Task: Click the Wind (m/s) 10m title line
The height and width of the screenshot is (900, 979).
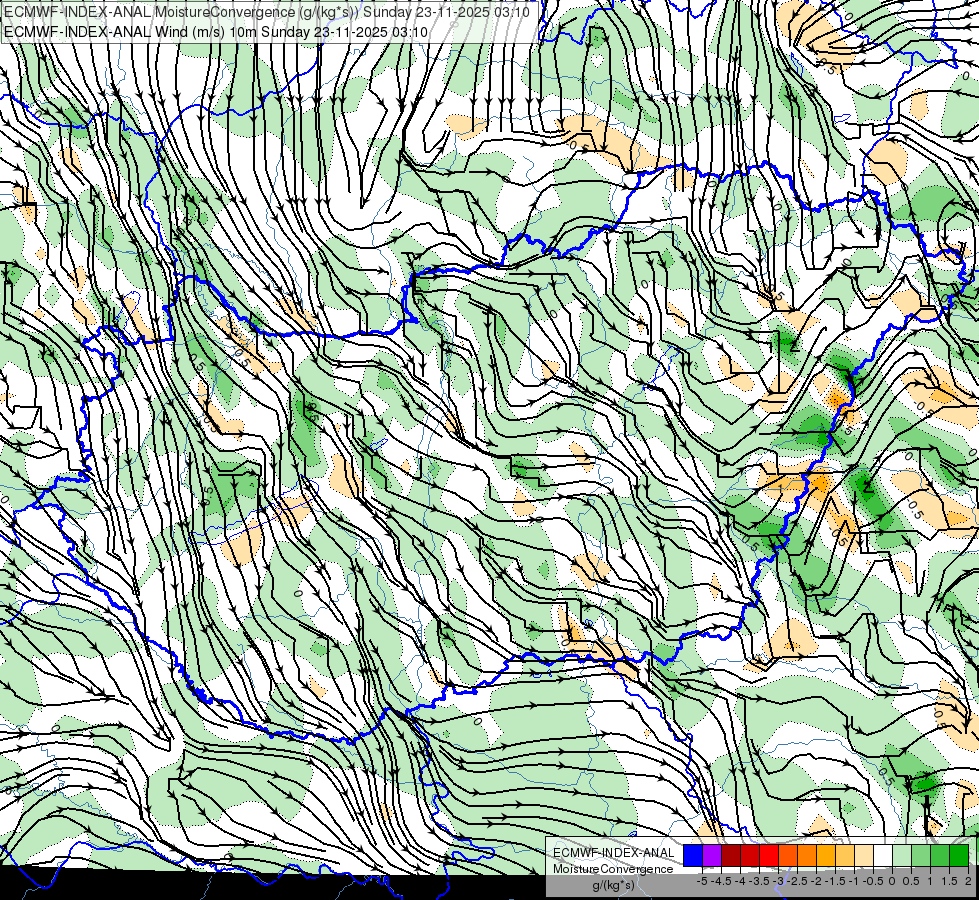Action: click(216, 31)
